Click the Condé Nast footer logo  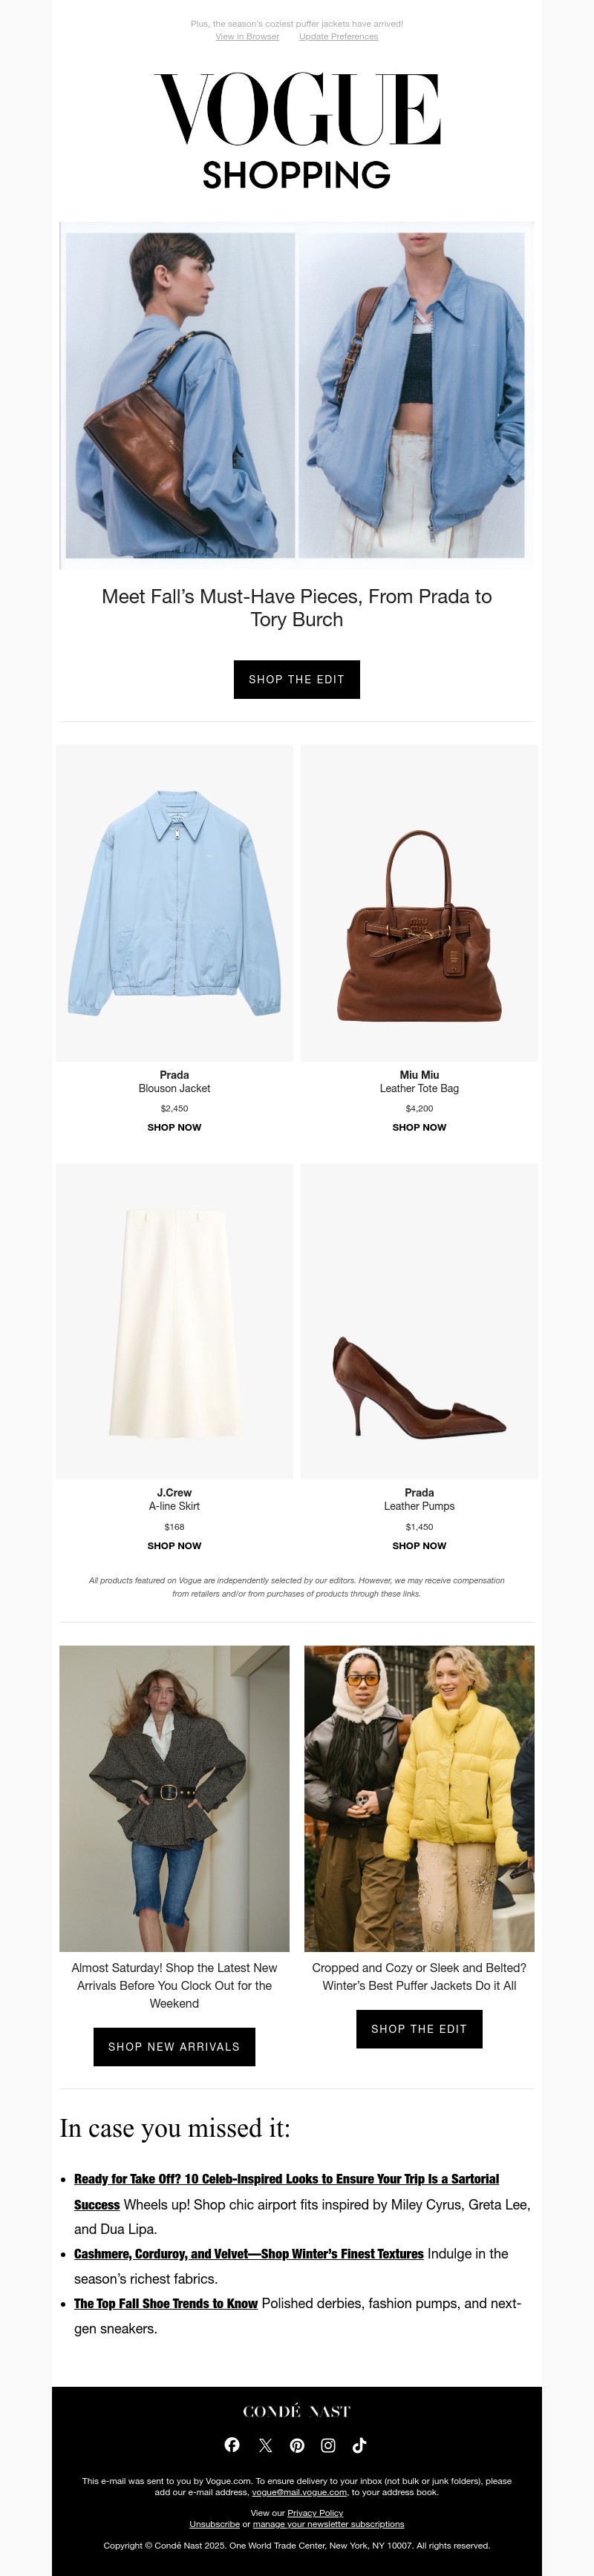[x=297, y=2411]
